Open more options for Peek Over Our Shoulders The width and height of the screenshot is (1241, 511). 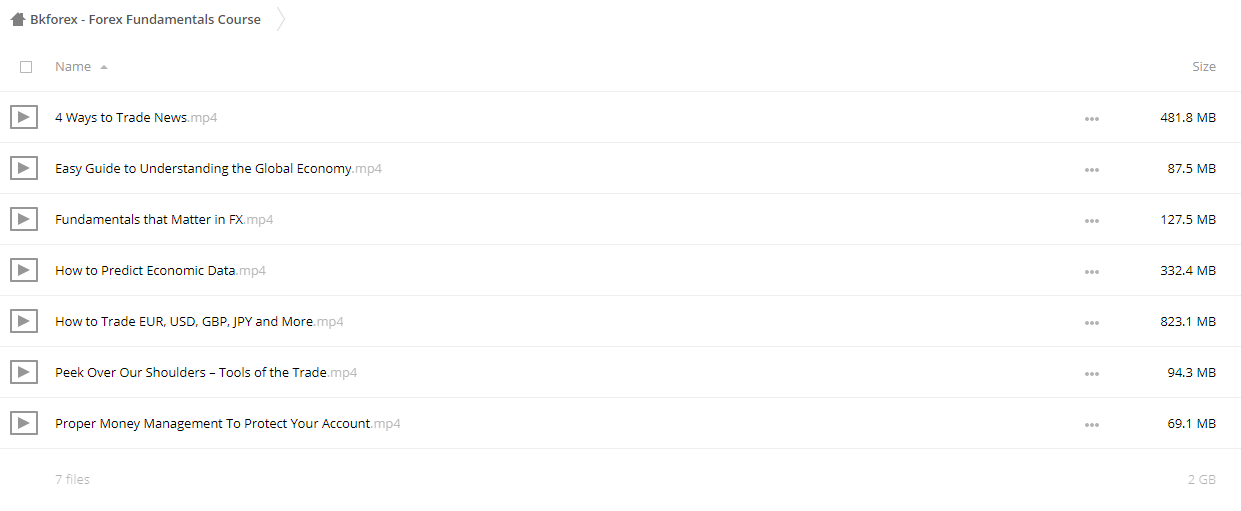[1091, 373]
